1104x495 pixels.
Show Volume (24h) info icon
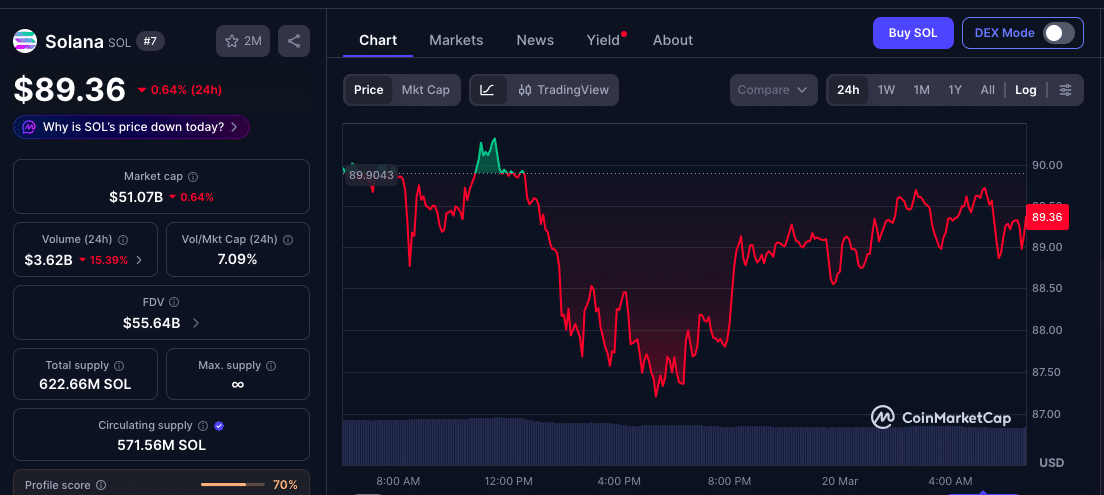tap(123, 239)
